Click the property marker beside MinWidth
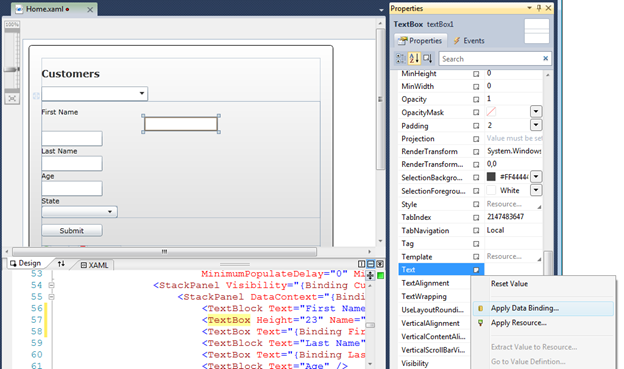 (x=476, y=87)
